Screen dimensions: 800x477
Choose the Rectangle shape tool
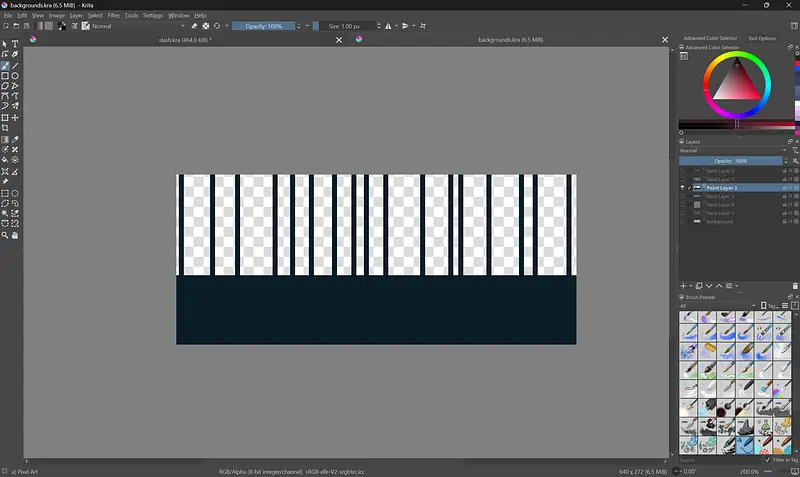(x=5, y=76)
